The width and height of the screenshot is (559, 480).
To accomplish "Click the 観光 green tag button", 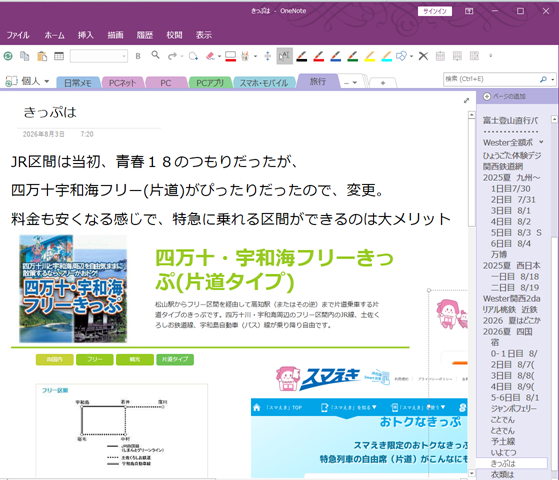I will (135, 359).
